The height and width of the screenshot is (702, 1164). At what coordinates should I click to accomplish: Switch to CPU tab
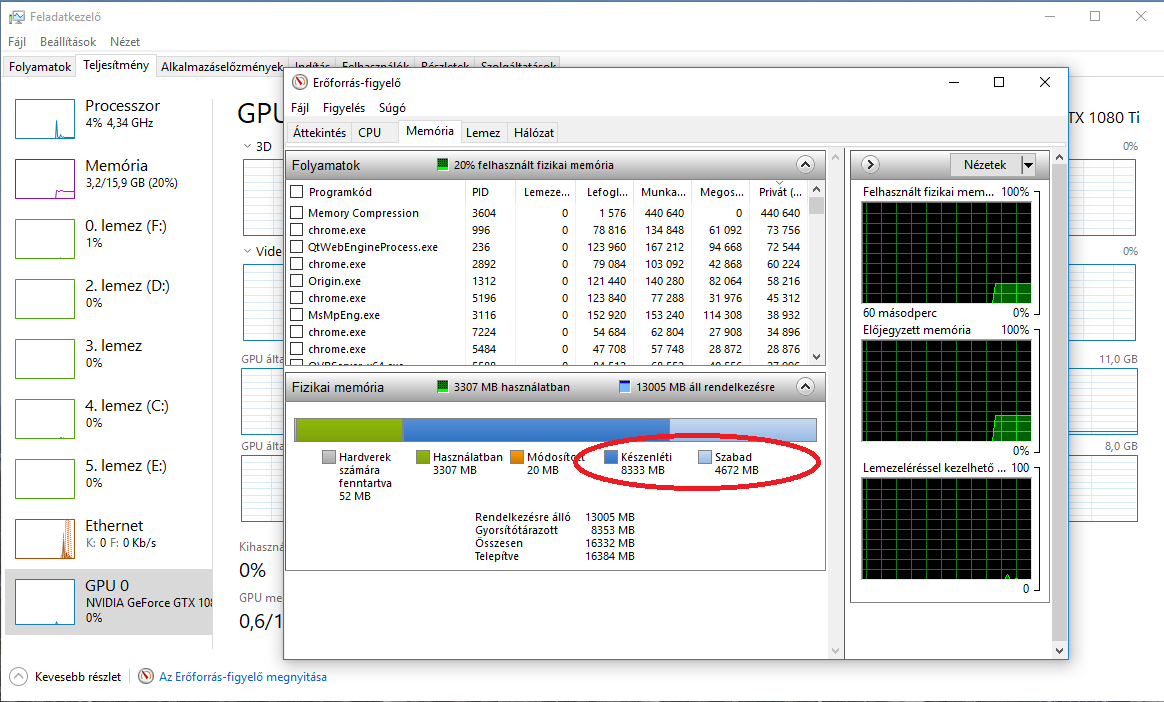370,133
